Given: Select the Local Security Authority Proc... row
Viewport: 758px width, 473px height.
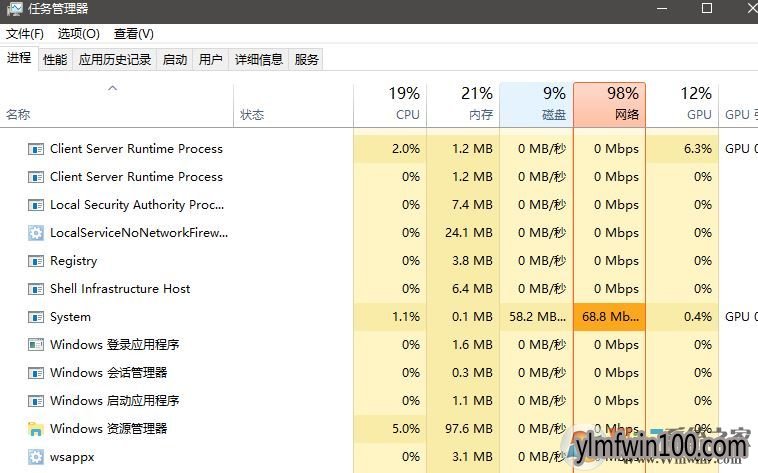Looking at the screenshot, I should click(x=379, y=205).
